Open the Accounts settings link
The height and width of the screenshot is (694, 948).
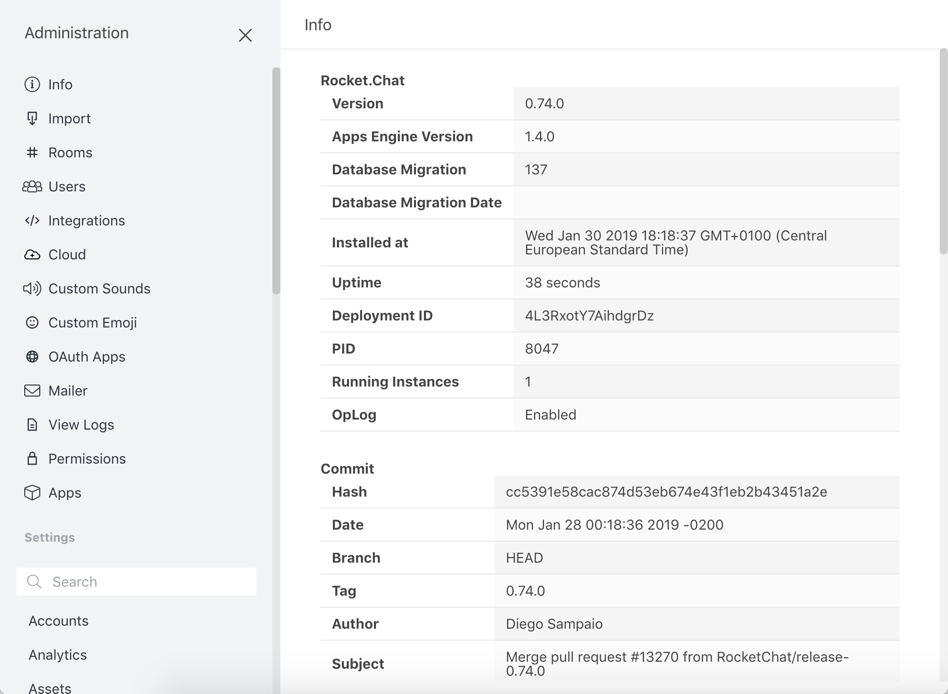(58, 621)
